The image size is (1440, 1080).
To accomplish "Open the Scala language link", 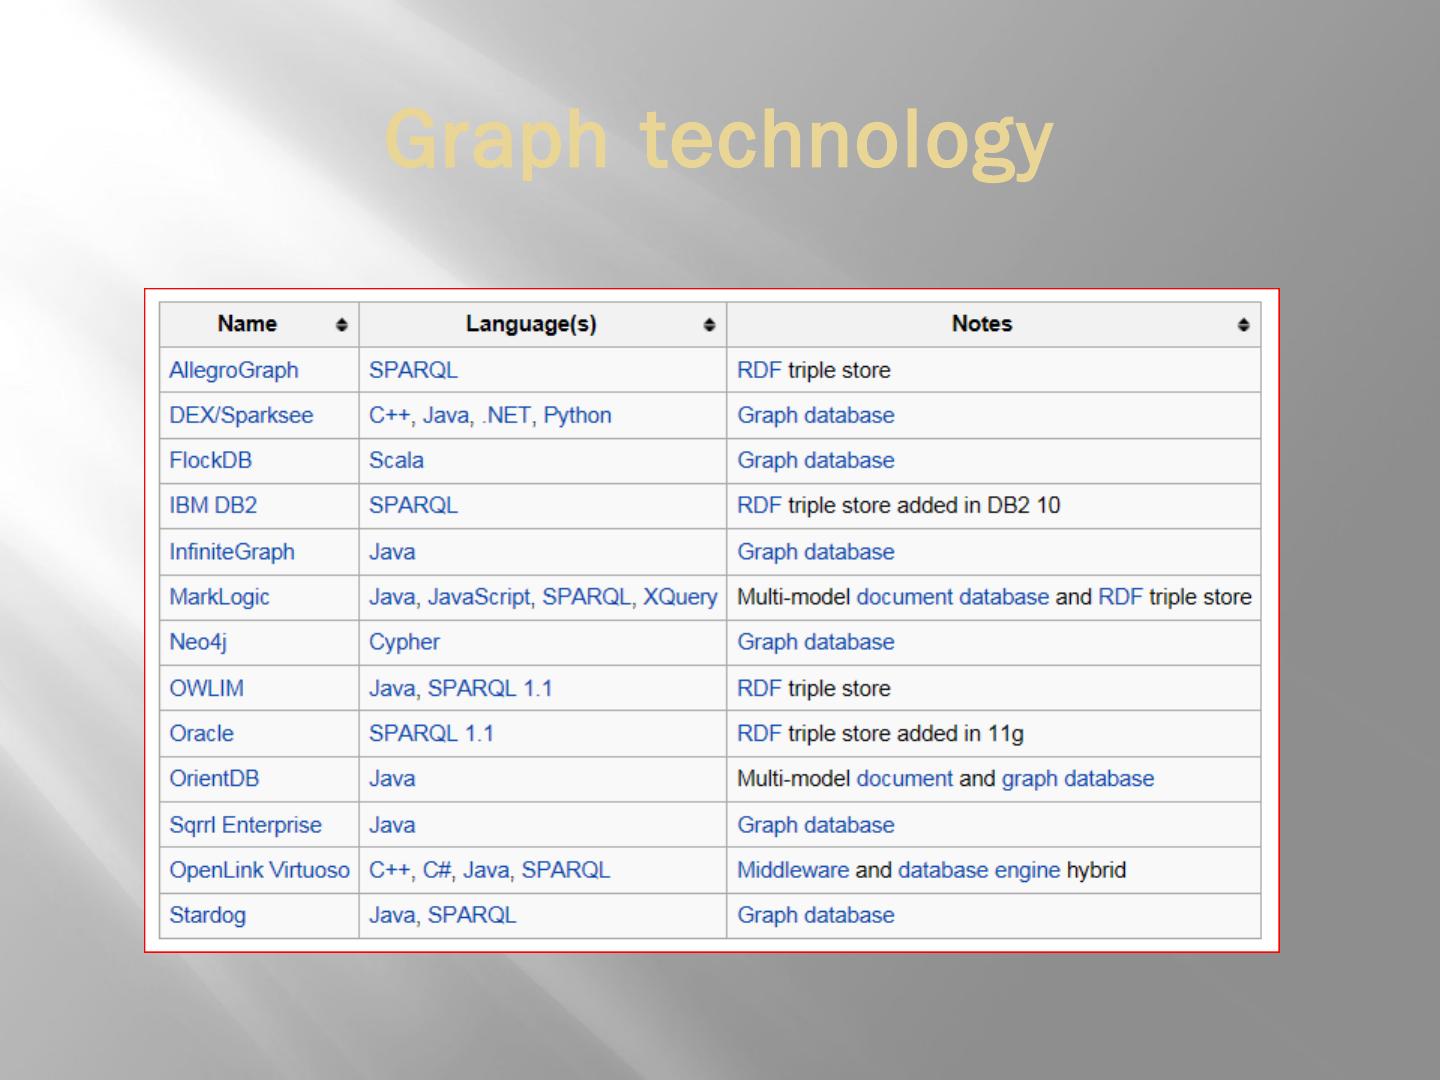I will tap(396, 460).
